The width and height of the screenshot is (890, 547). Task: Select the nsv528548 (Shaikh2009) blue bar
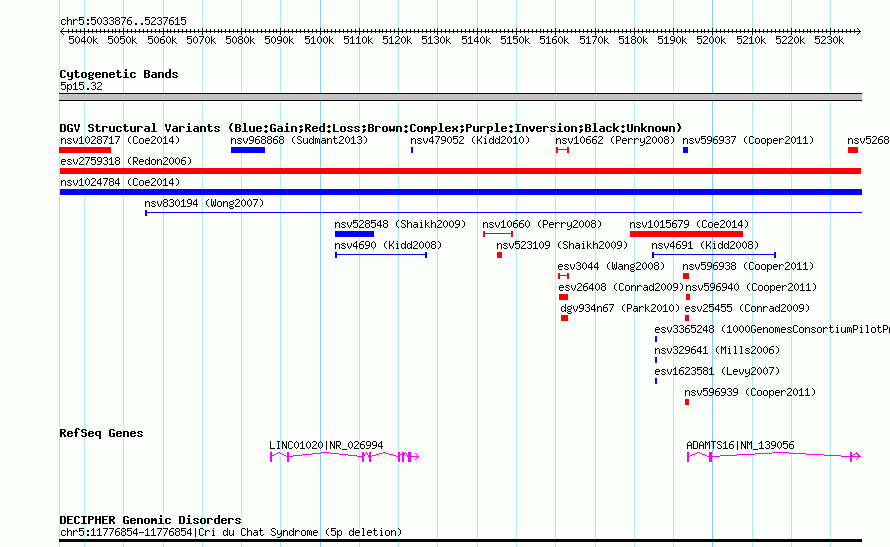point(354,234)
